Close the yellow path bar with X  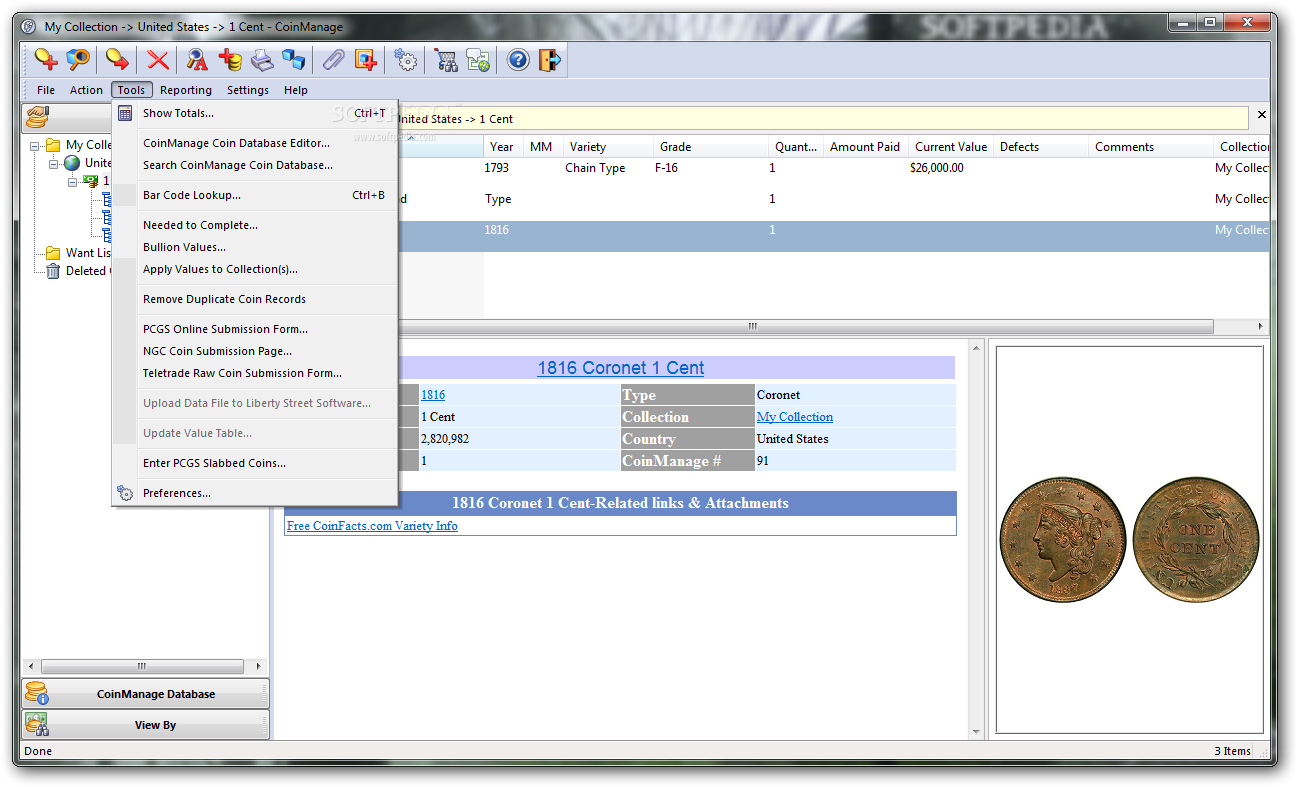click(x=1262, y=115)
